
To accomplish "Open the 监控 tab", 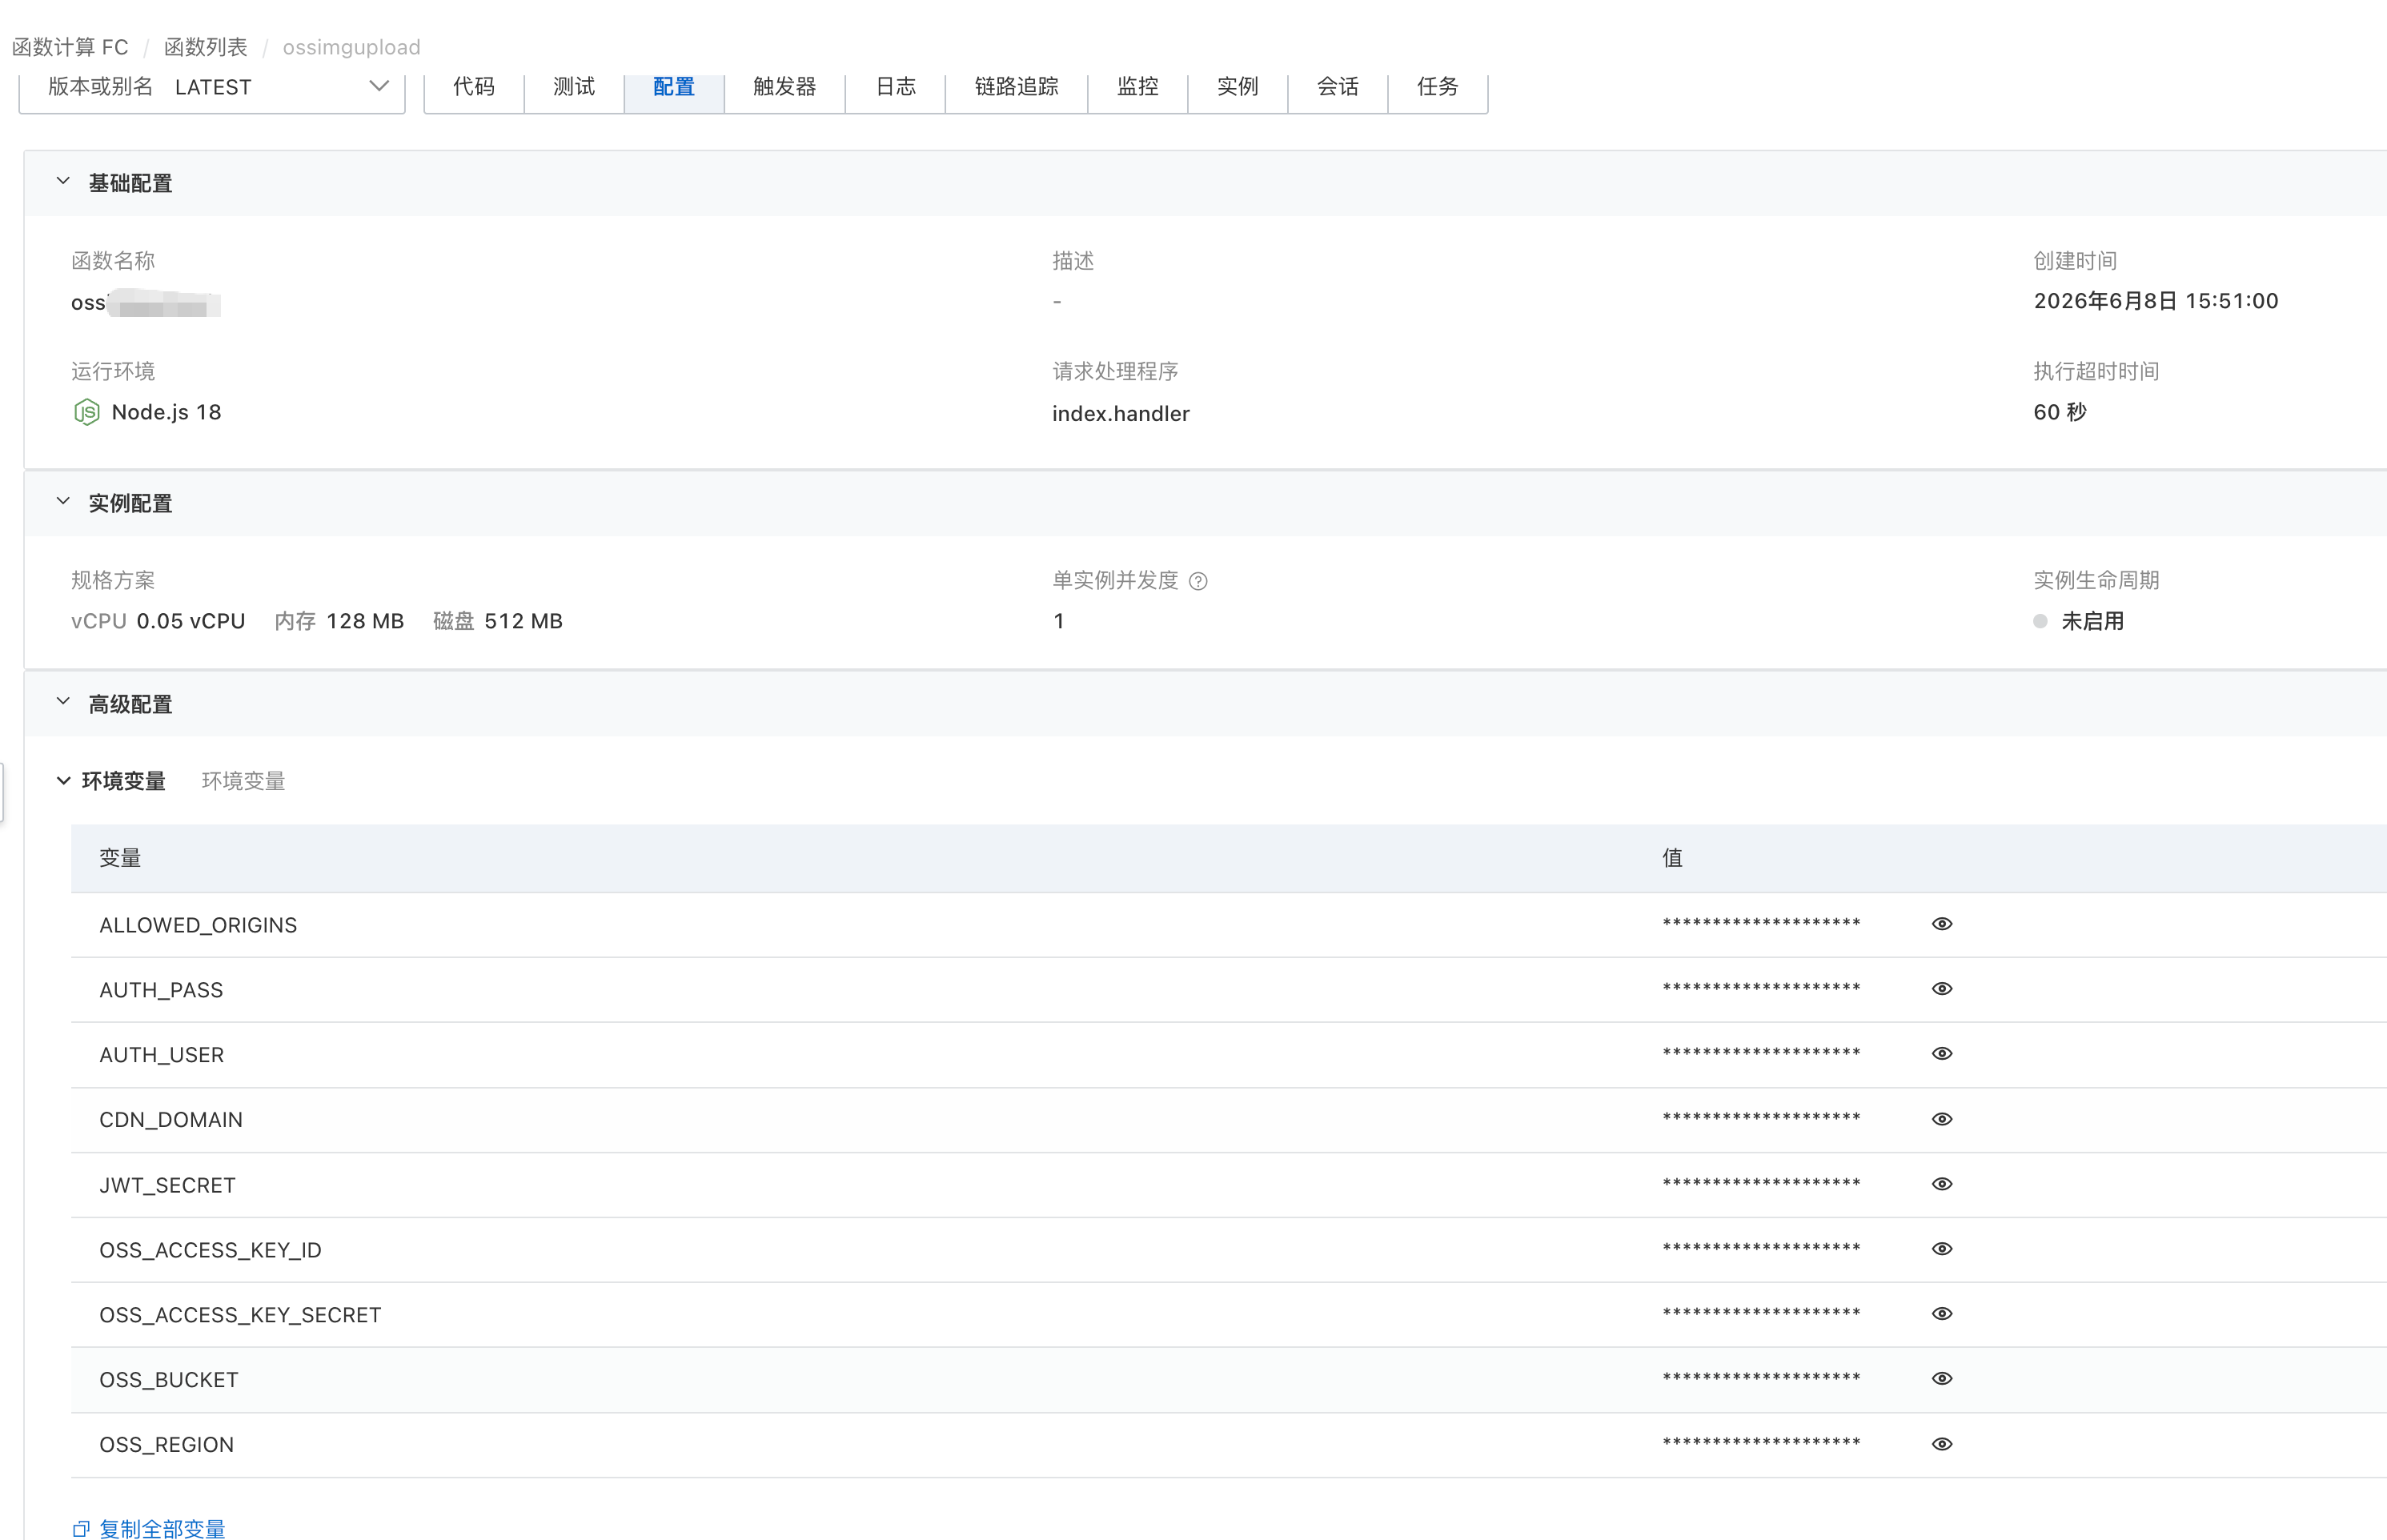I will point(1138,88).
